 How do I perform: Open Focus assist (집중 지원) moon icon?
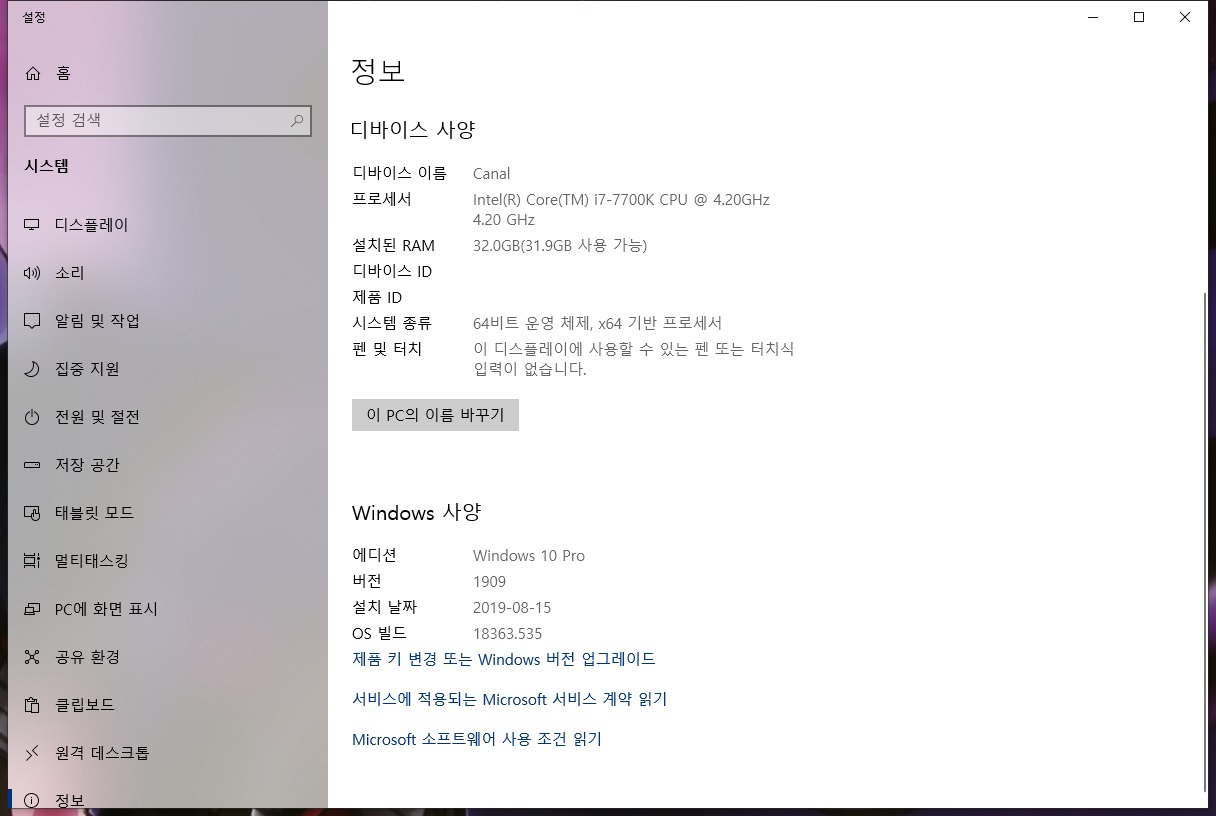coord(33,369)
